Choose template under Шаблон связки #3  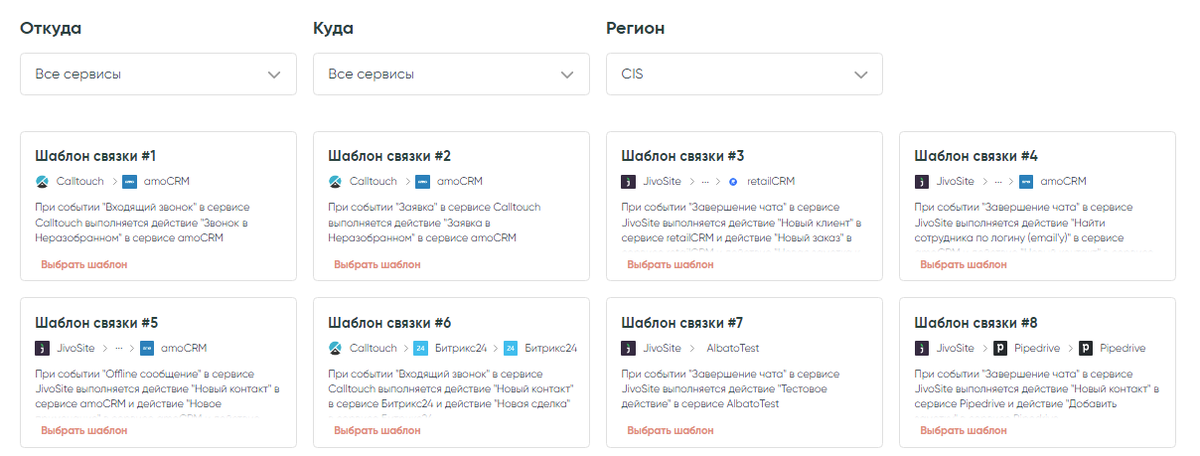click(670, 264)
